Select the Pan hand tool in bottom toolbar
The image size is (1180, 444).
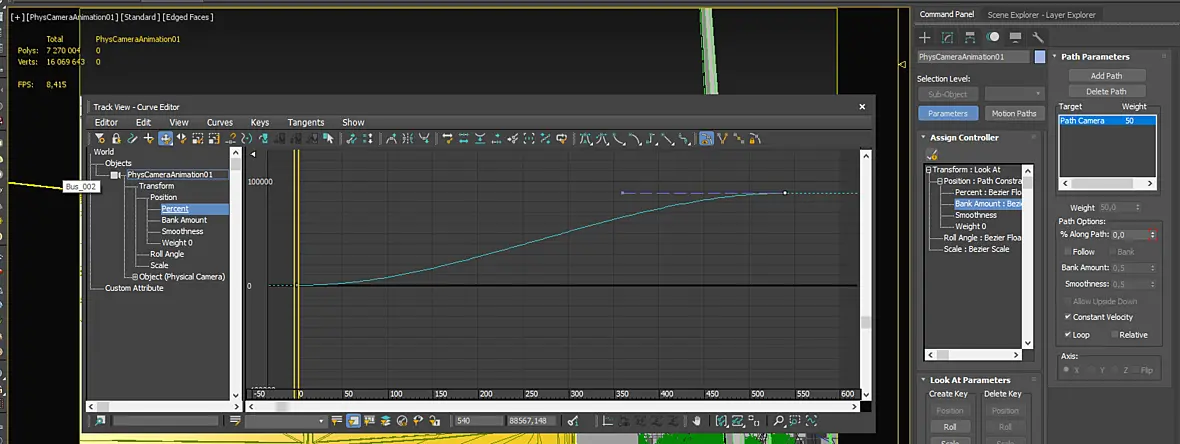(698, 421)
